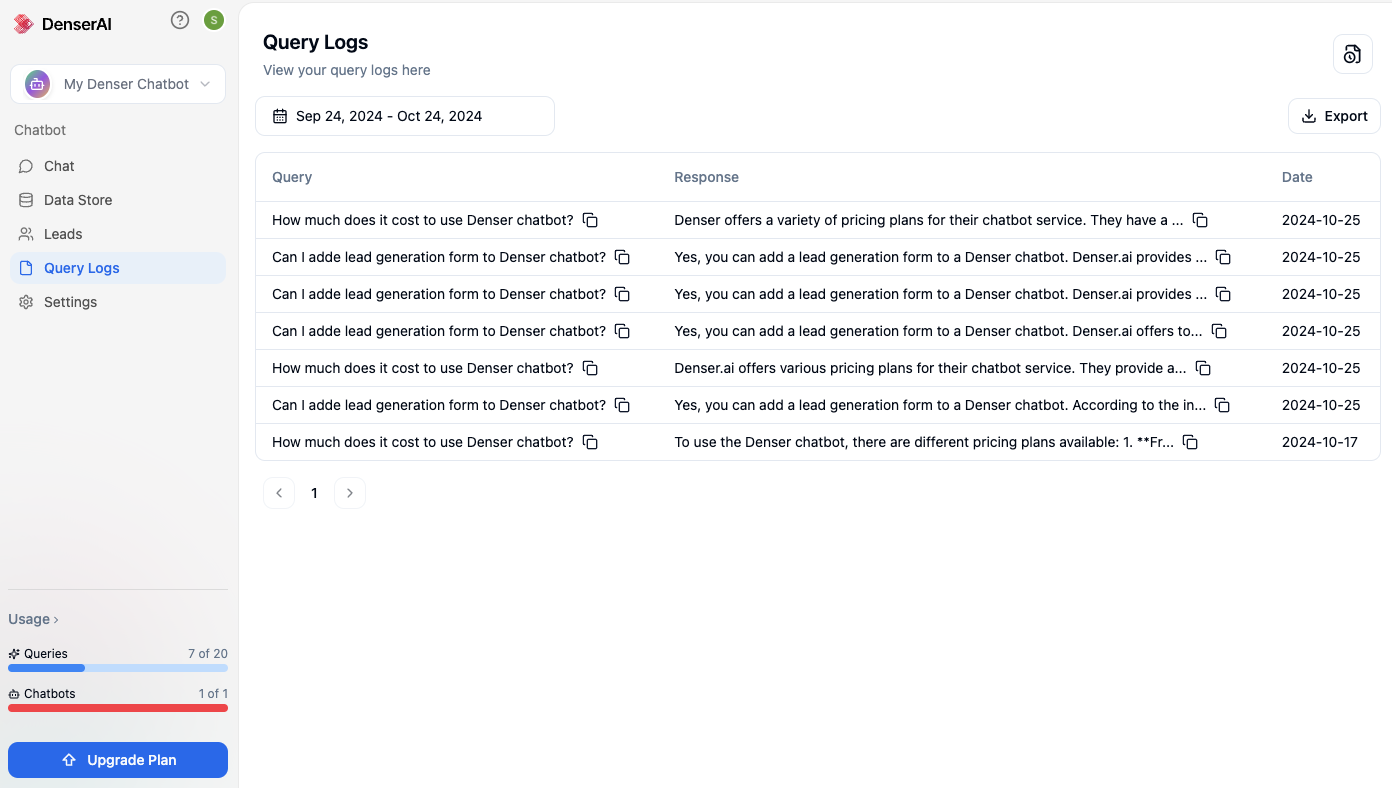
Task: Open the Data Store section
Action: (x=77, y=199)
